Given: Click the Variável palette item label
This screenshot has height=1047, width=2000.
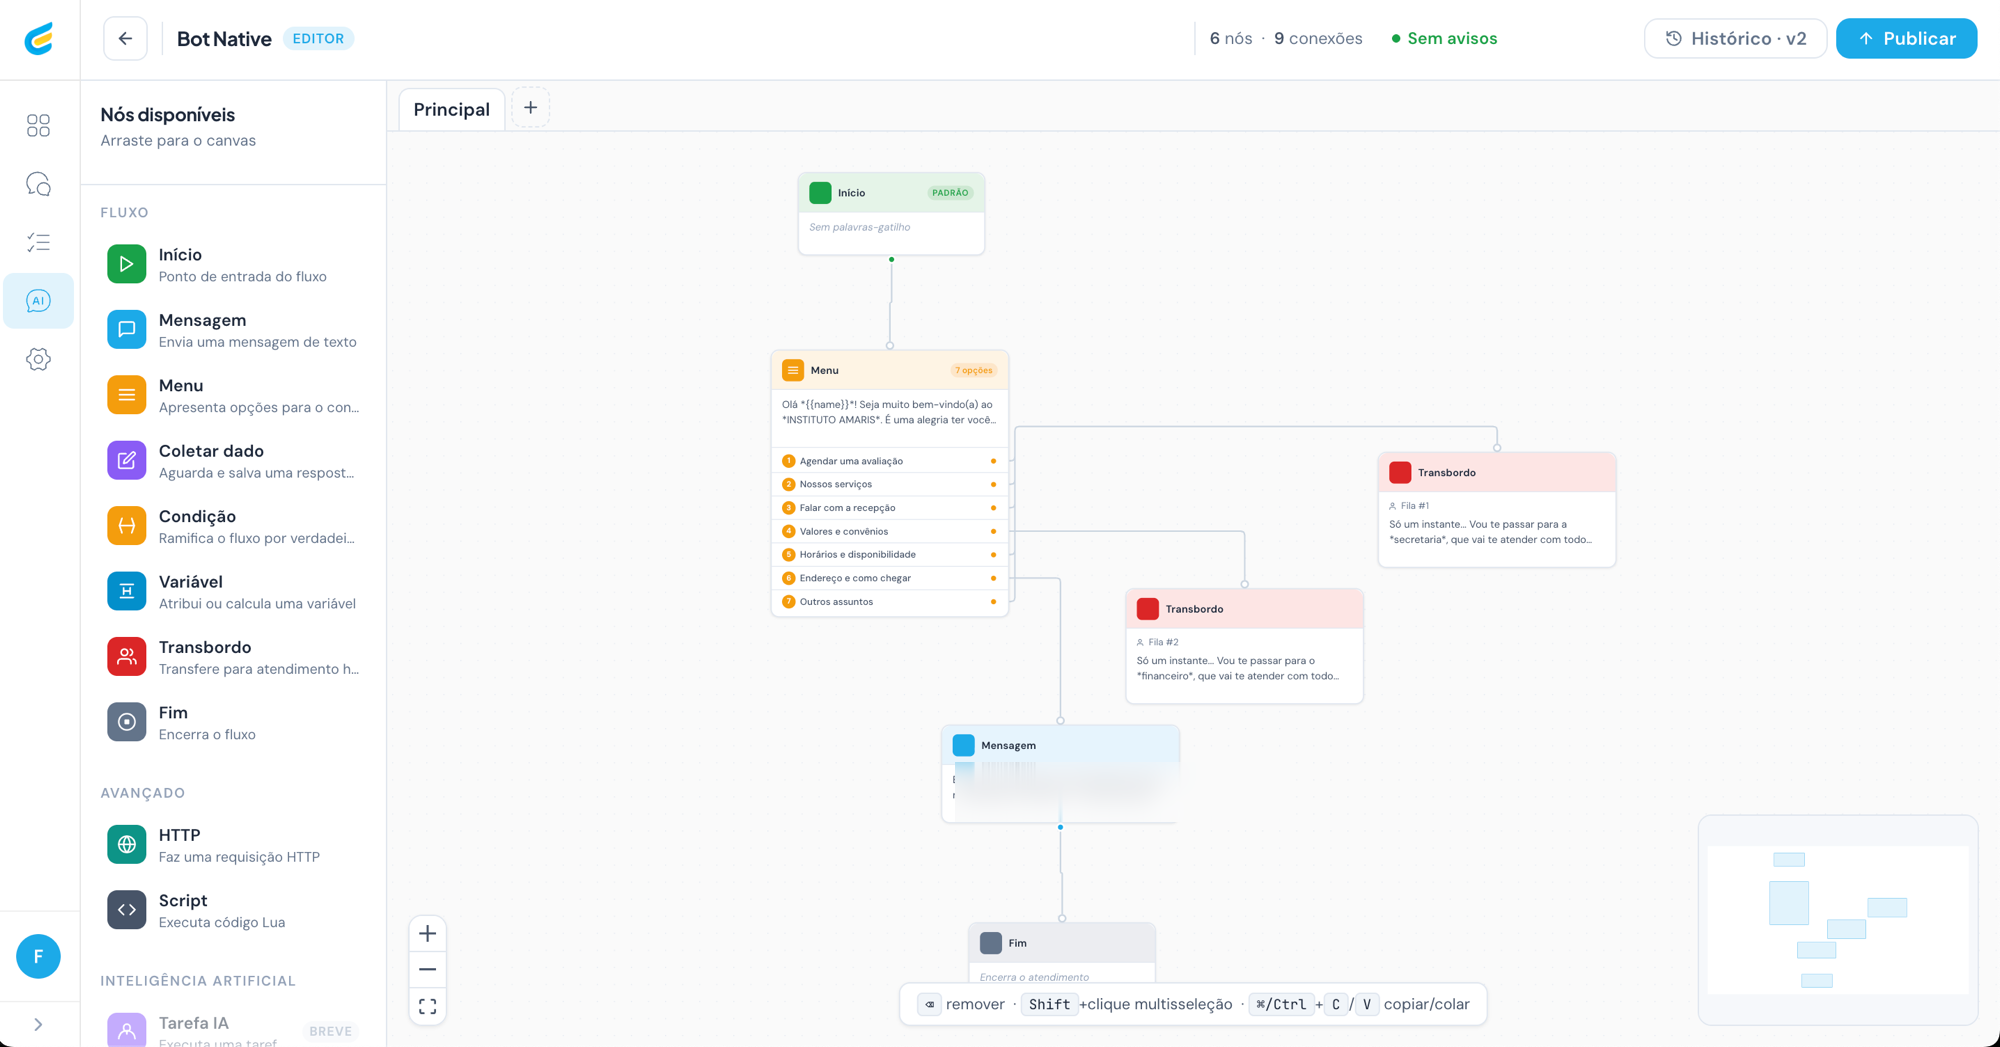Looking at the screenshot, I should [x=191, y=582].
